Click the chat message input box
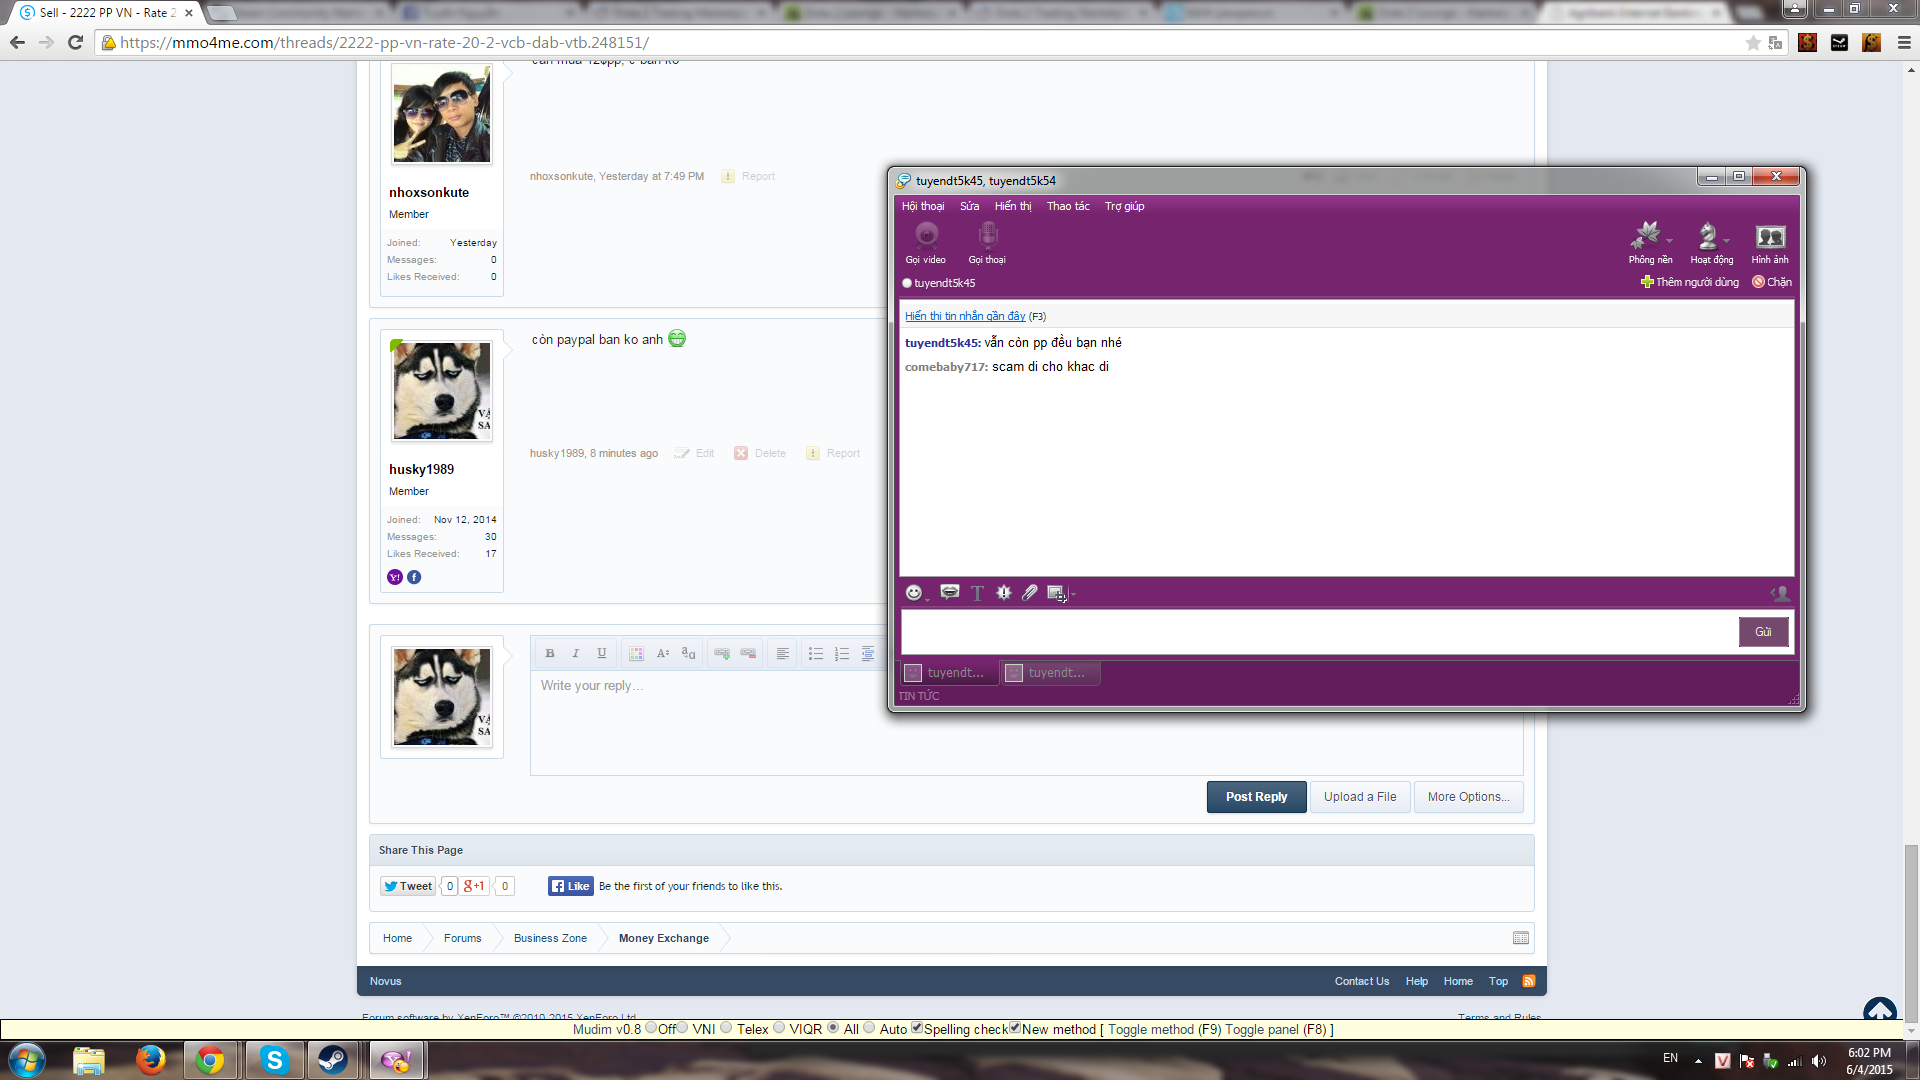This screenshot has width=1920, height=1080. coord(1318,632)
